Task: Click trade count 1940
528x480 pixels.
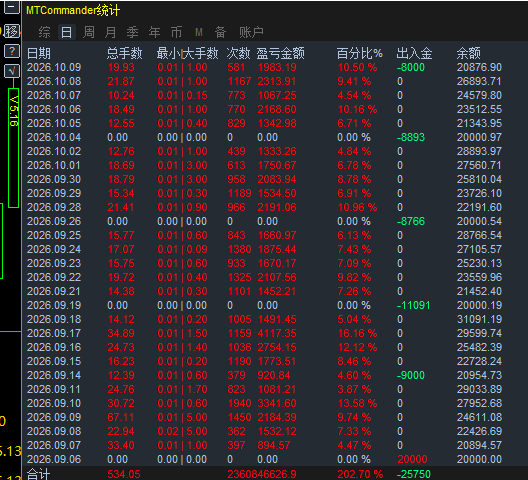Action: click(239, 403)
